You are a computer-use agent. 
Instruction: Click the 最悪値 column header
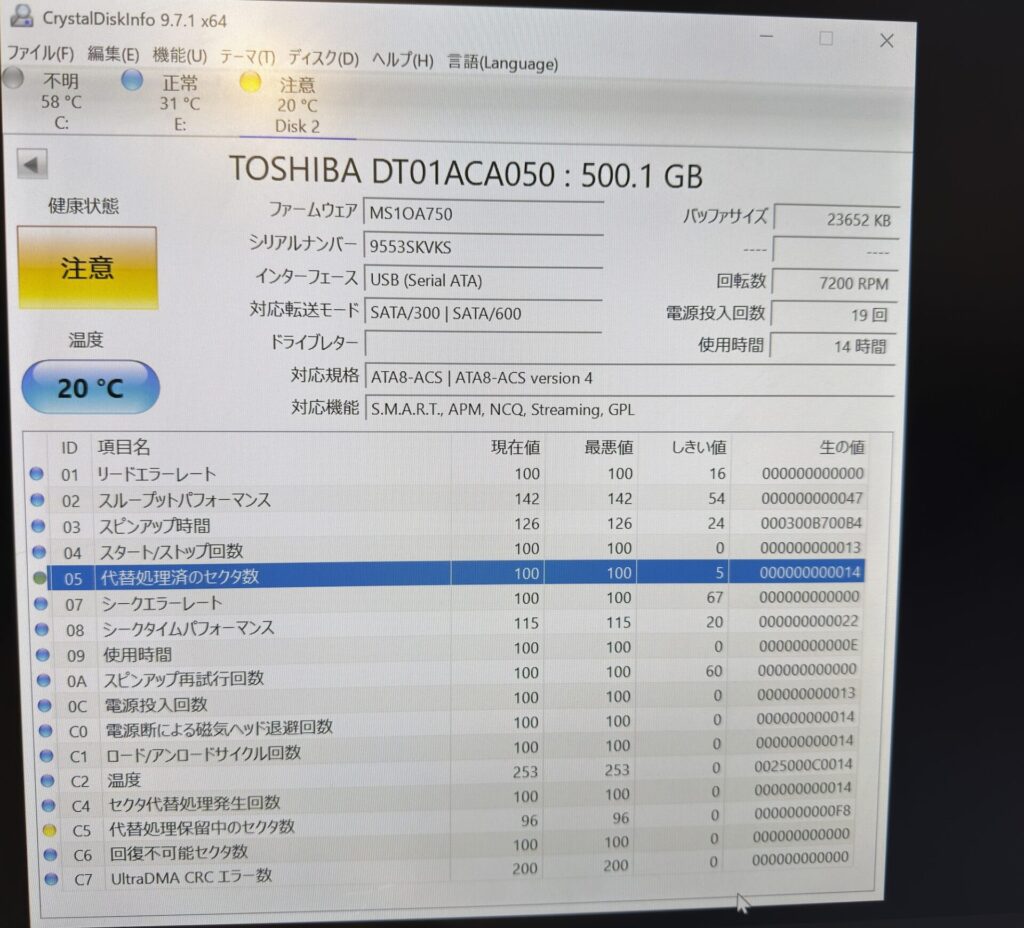pyautogui.click(x=608, y=447)
